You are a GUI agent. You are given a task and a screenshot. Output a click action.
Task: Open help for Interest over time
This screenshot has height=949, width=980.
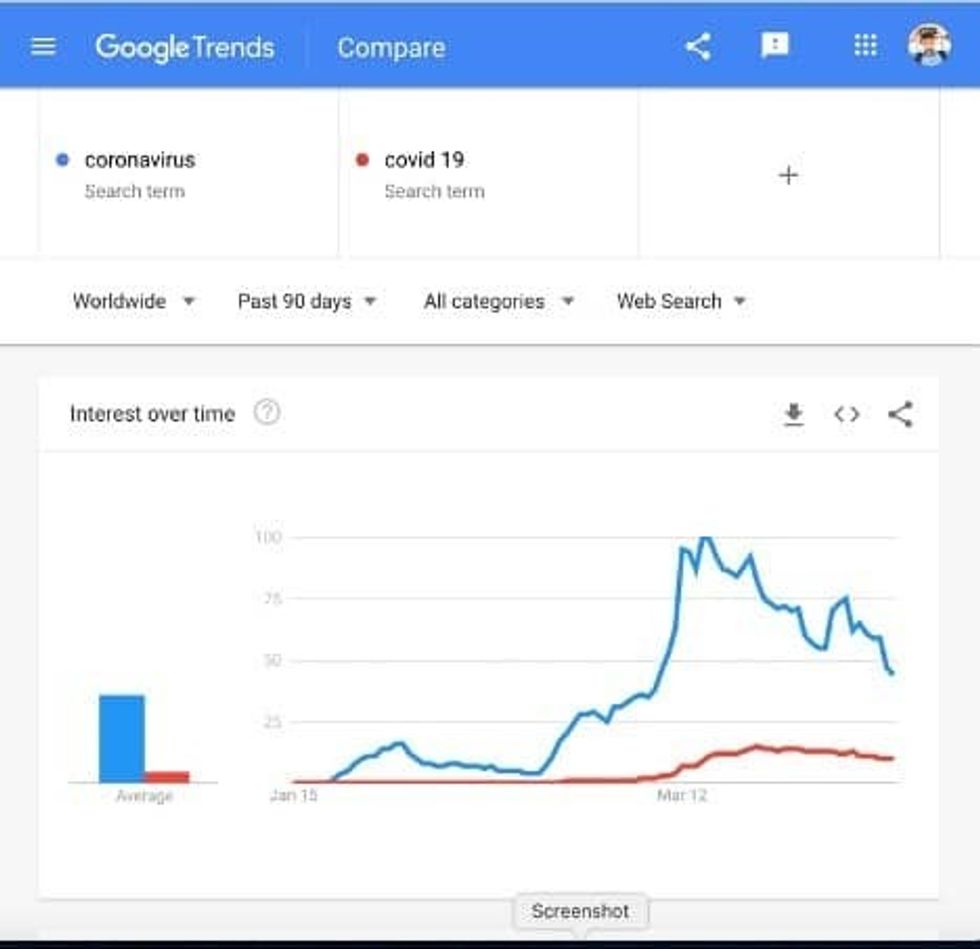coord(266,412)
